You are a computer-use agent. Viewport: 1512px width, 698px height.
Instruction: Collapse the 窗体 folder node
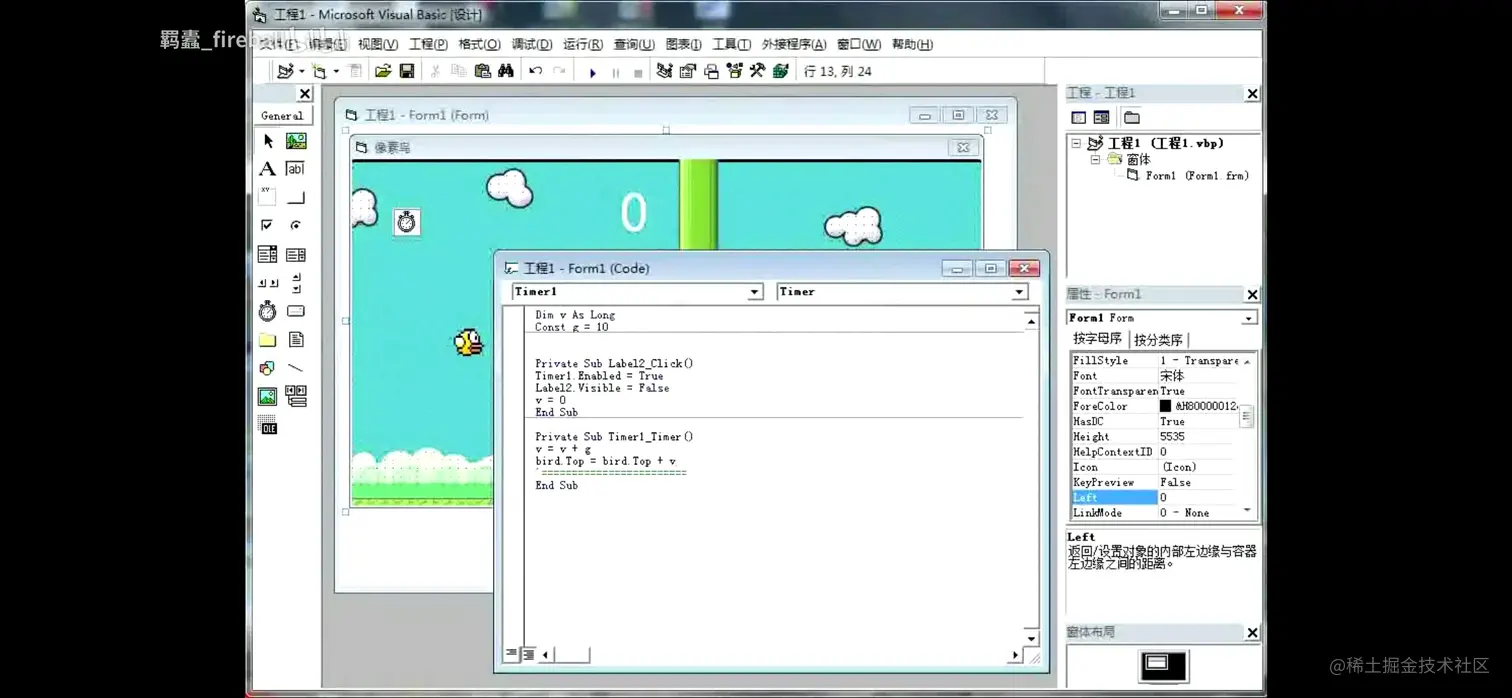pyautogui.click(x=1095, y=160)
